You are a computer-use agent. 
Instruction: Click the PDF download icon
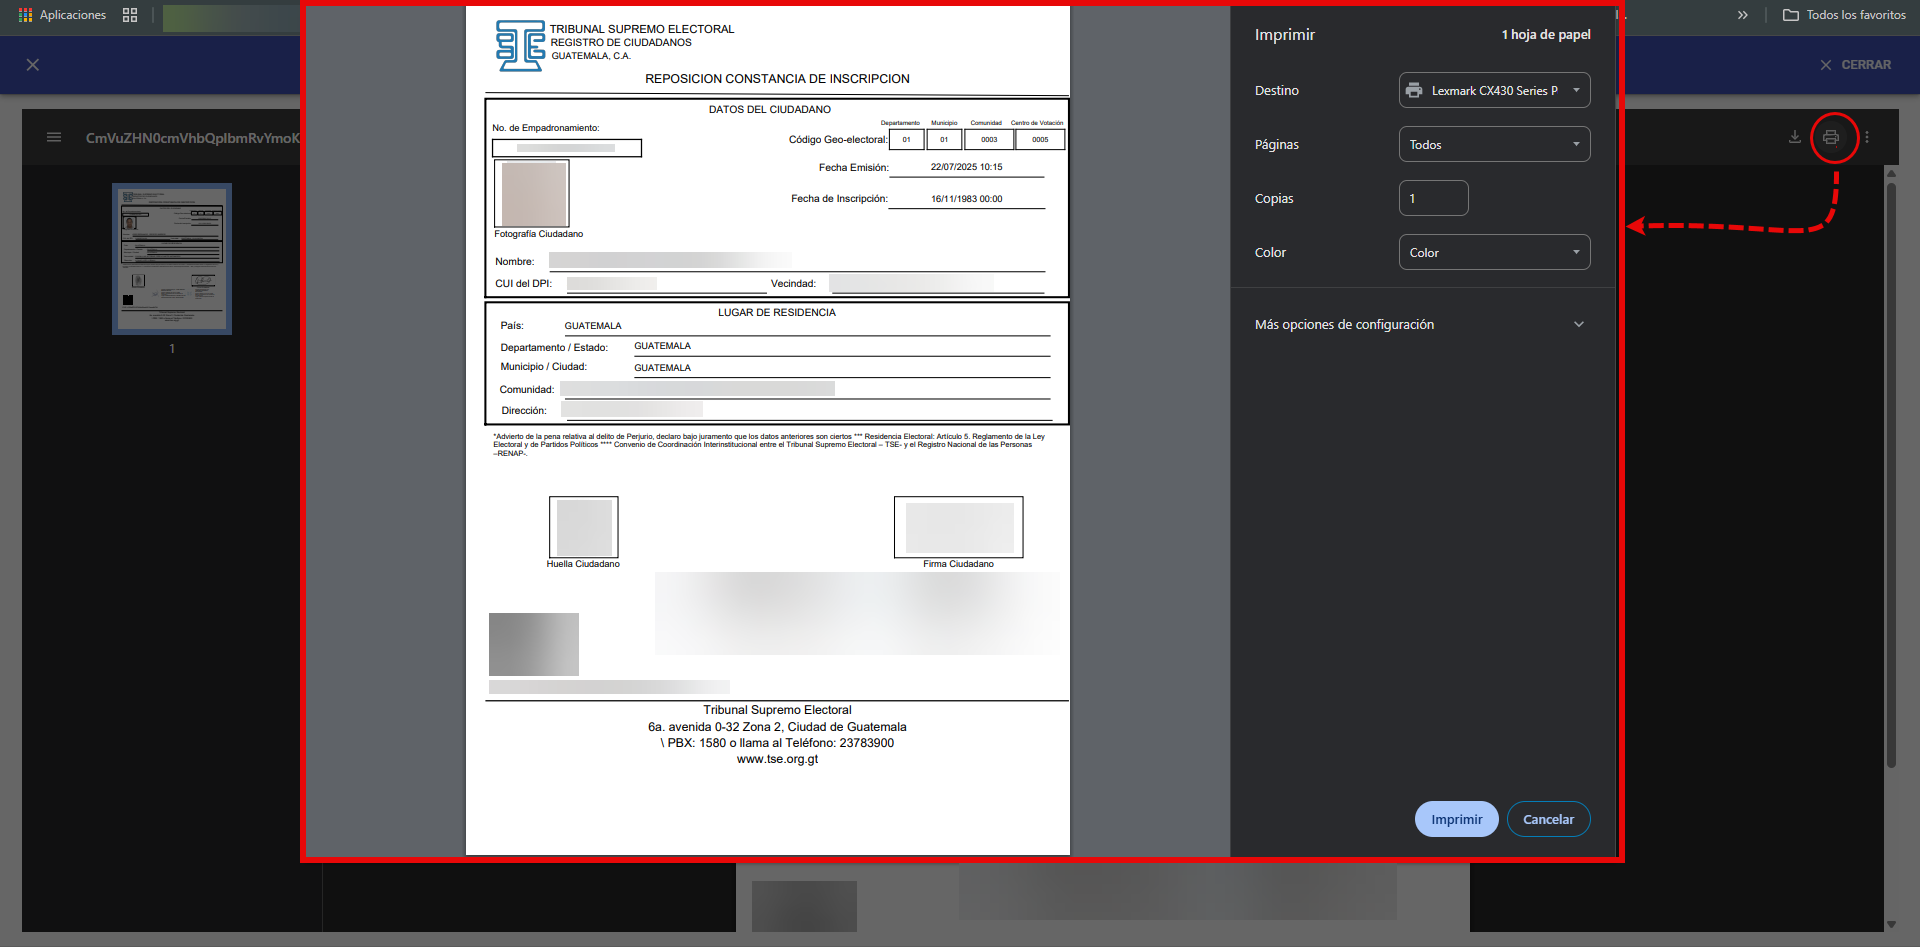point(1795,138)
